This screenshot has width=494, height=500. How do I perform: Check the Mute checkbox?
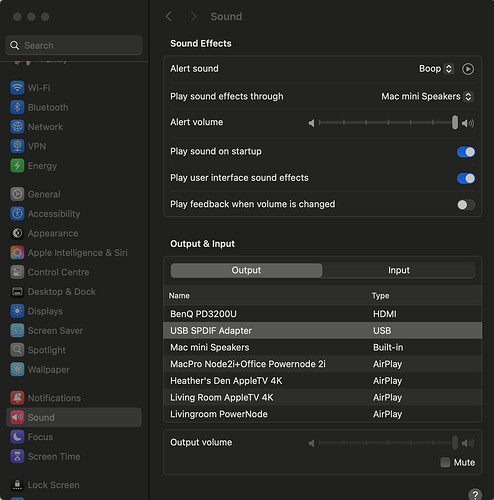click(445, 462)
